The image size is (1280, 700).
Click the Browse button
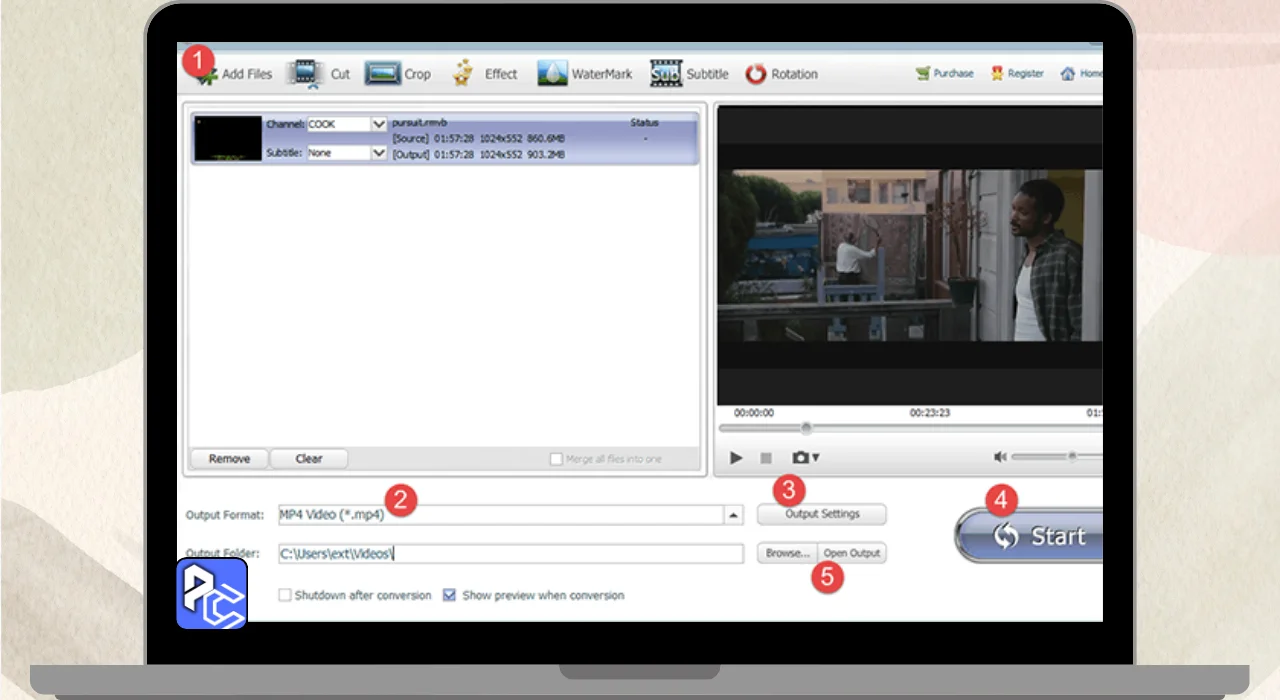click(788, 553)
